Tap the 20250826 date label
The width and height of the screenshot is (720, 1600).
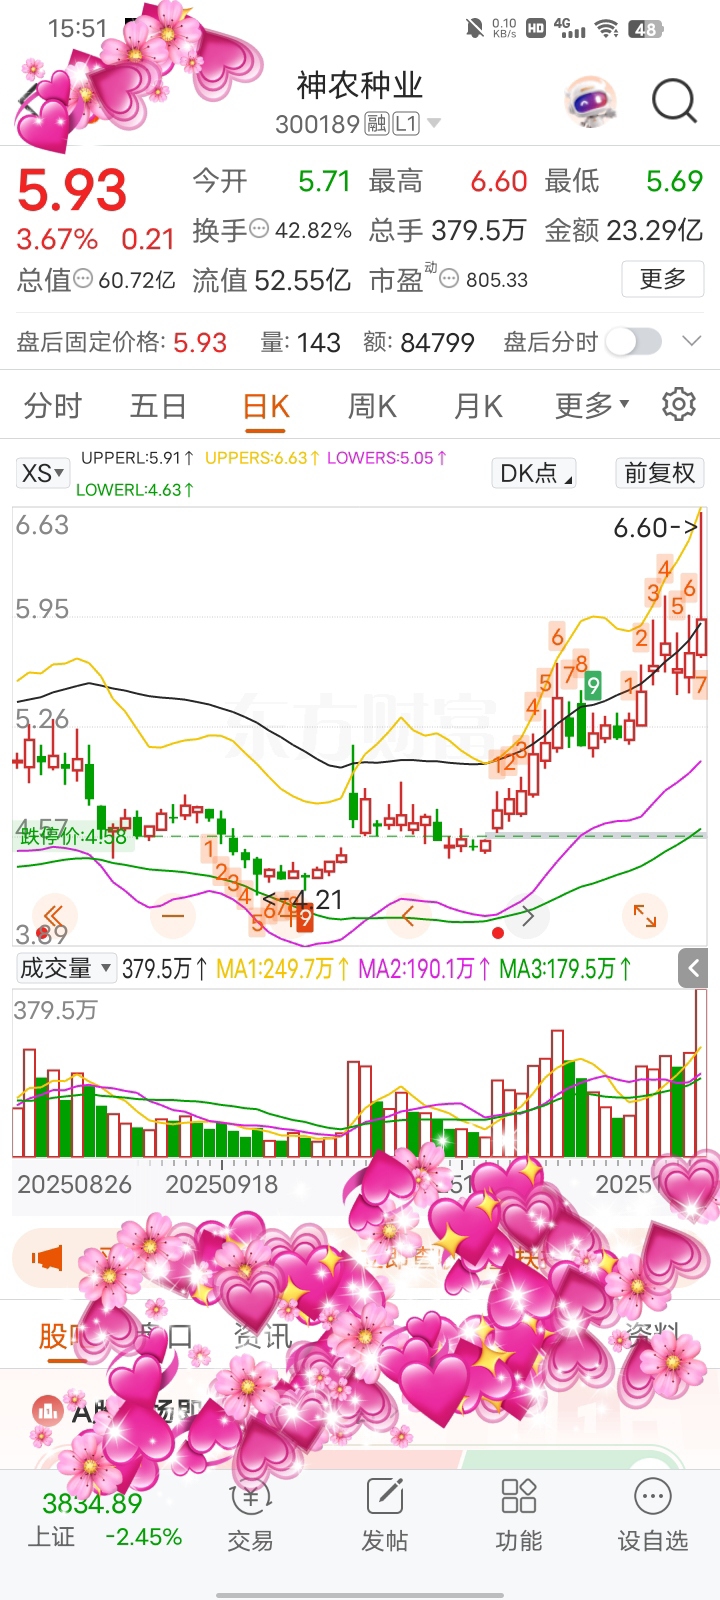[x=74, y=1184]
